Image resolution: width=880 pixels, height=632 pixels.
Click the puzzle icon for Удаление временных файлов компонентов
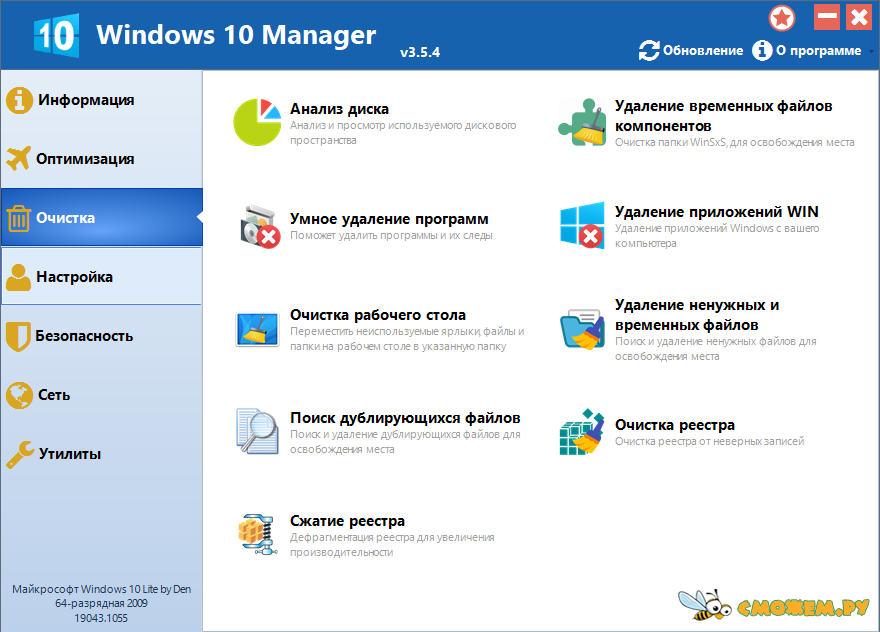[x=582, y=122]
